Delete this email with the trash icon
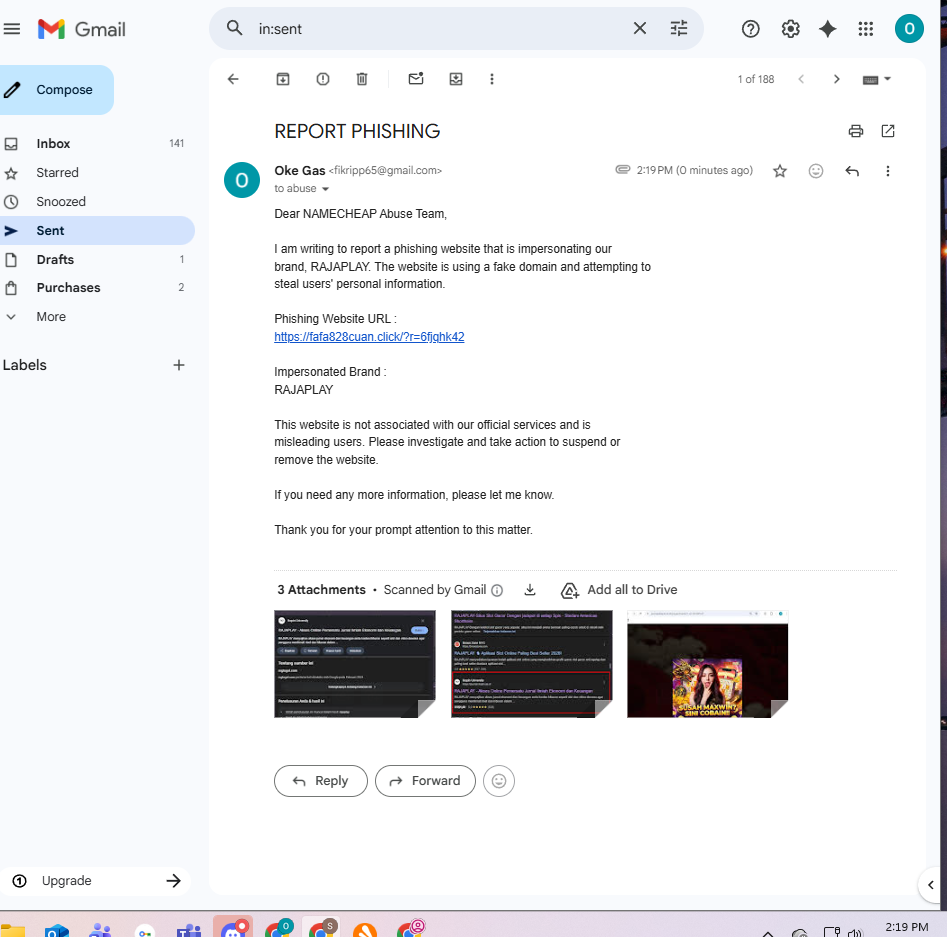The image size is (947, 937). tap(362, 79)
